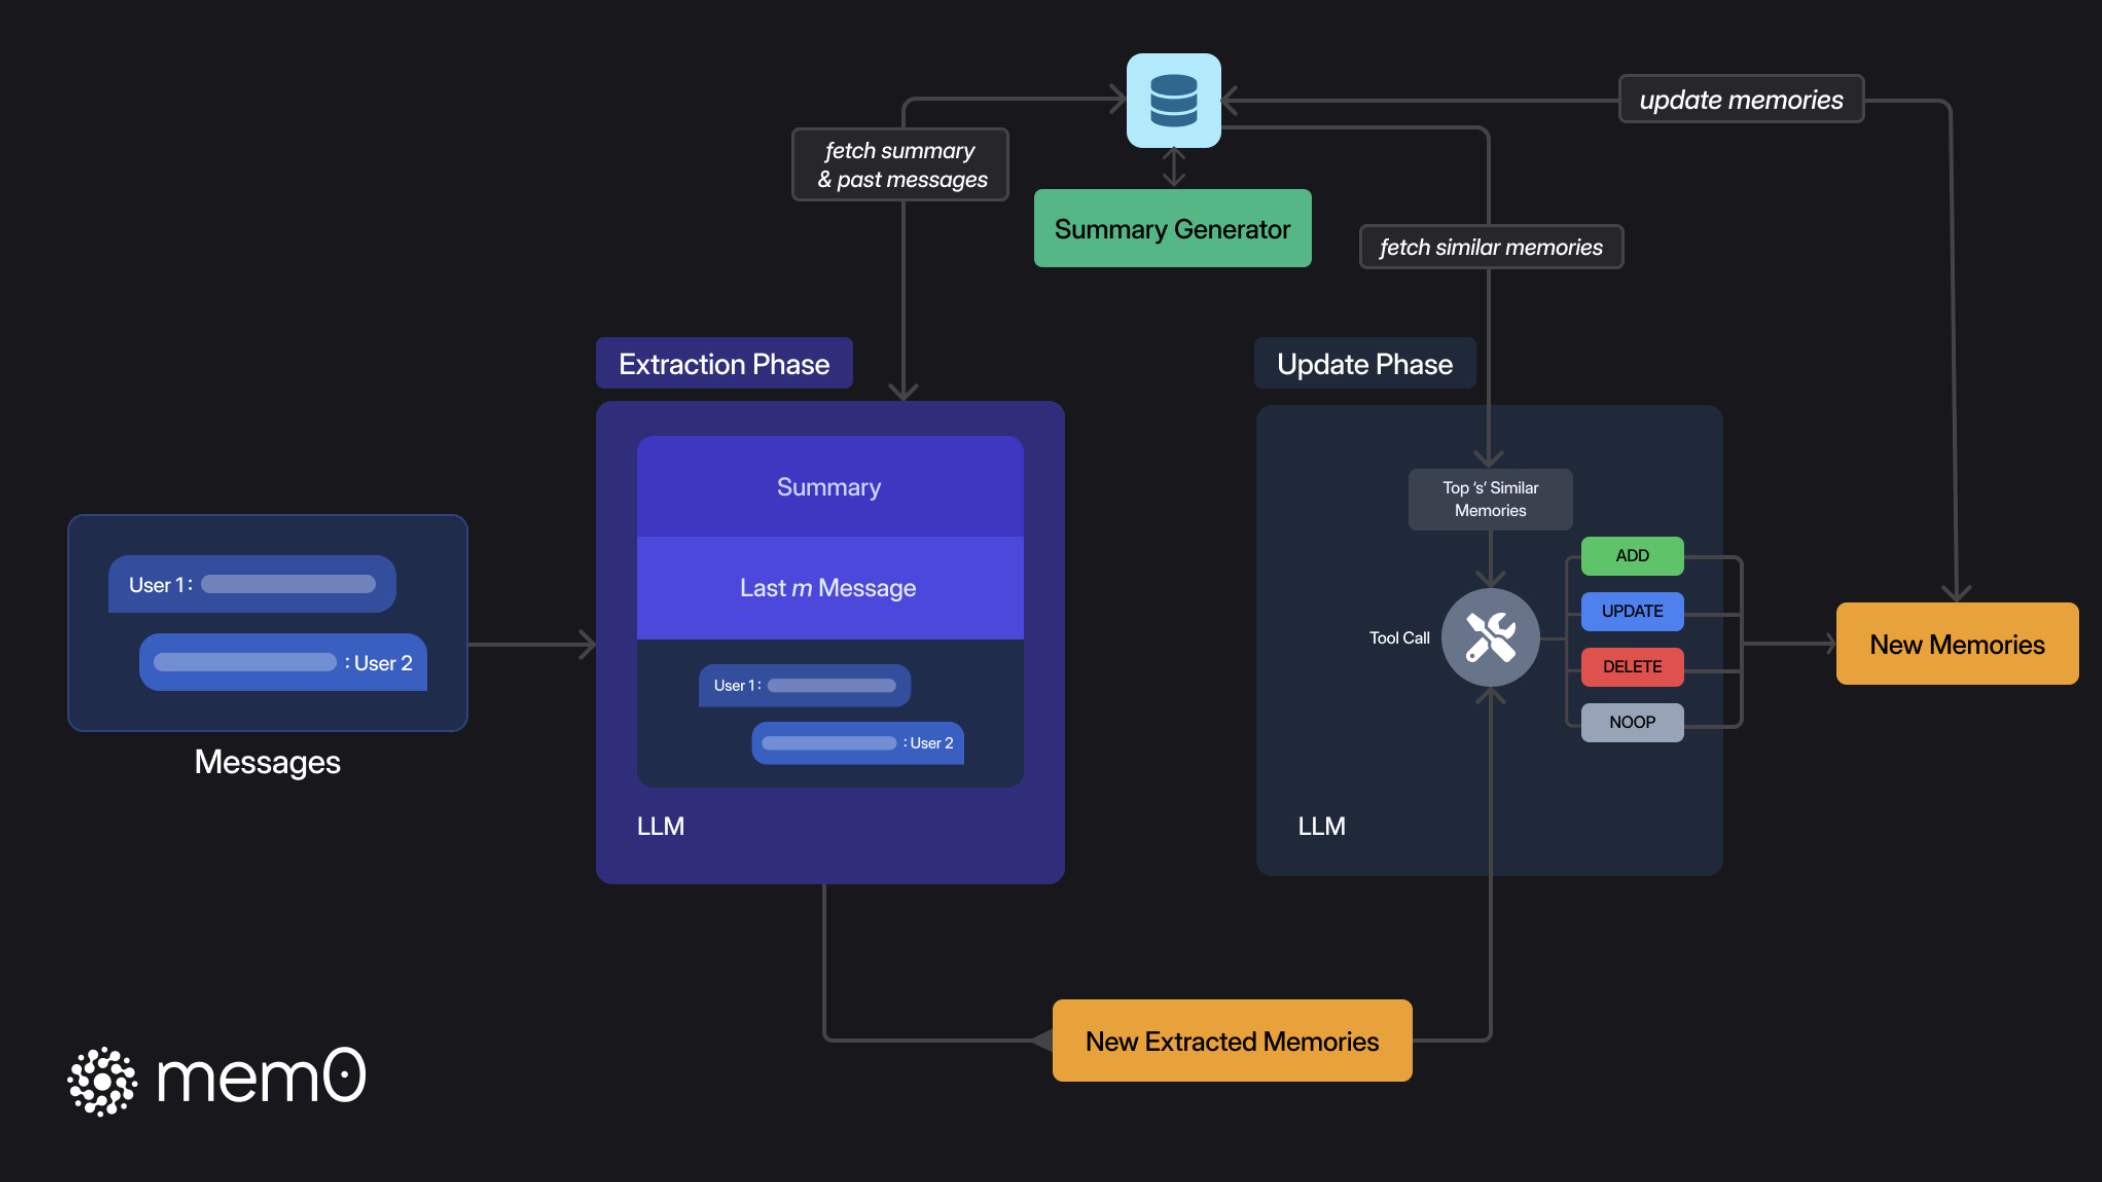
Task: Click the New Memories orange box
Action: pos(1957,644)
